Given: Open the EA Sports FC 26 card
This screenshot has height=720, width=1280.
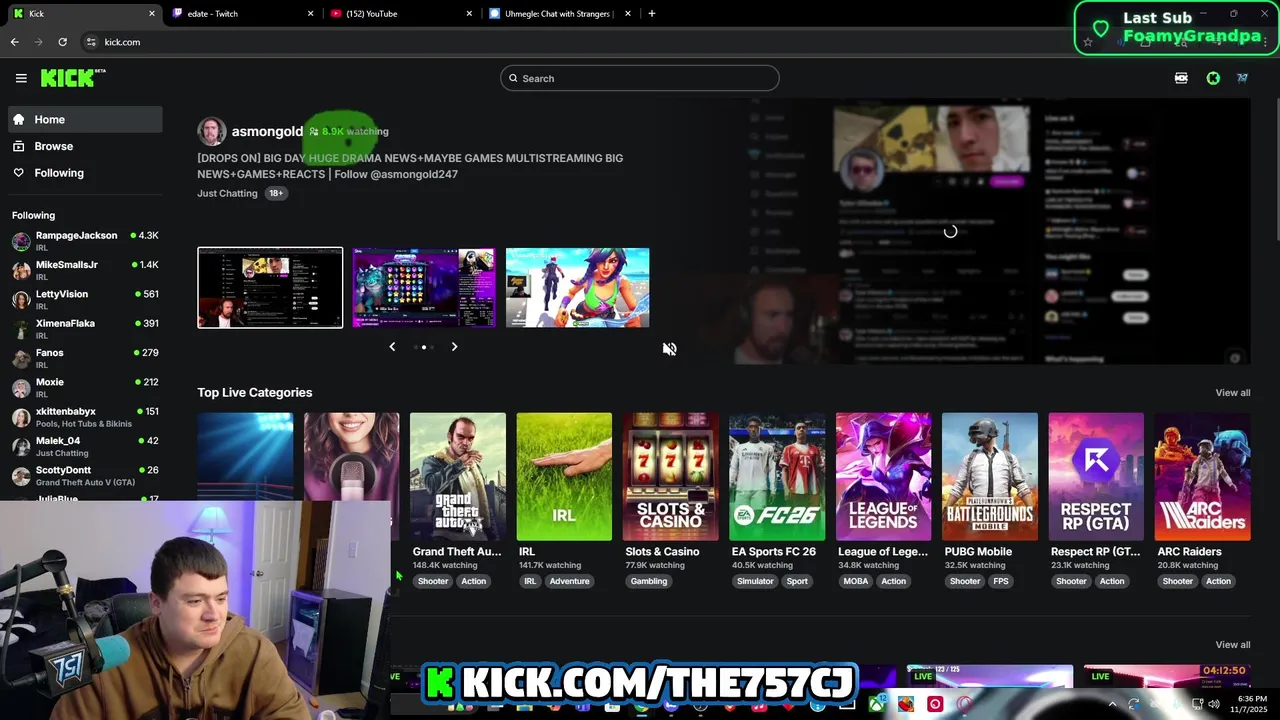Looking at the screenshot, I should coord(777,477).
